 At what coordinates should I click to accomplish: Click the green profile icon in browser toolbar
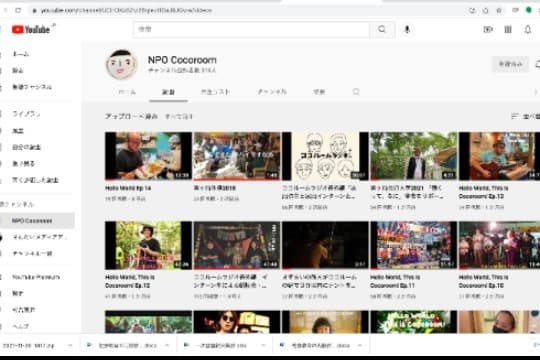click(529, 10)
